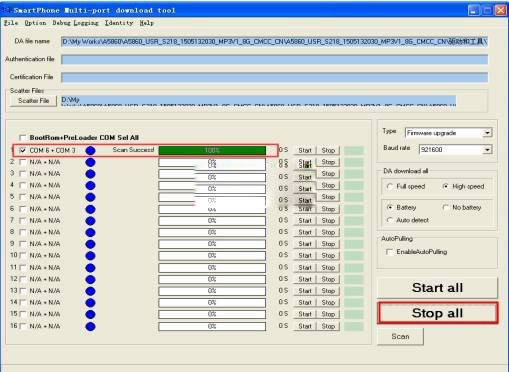Click the Stop all button
This screenshot has width=509, height=372.
click(x=438, y=313)
